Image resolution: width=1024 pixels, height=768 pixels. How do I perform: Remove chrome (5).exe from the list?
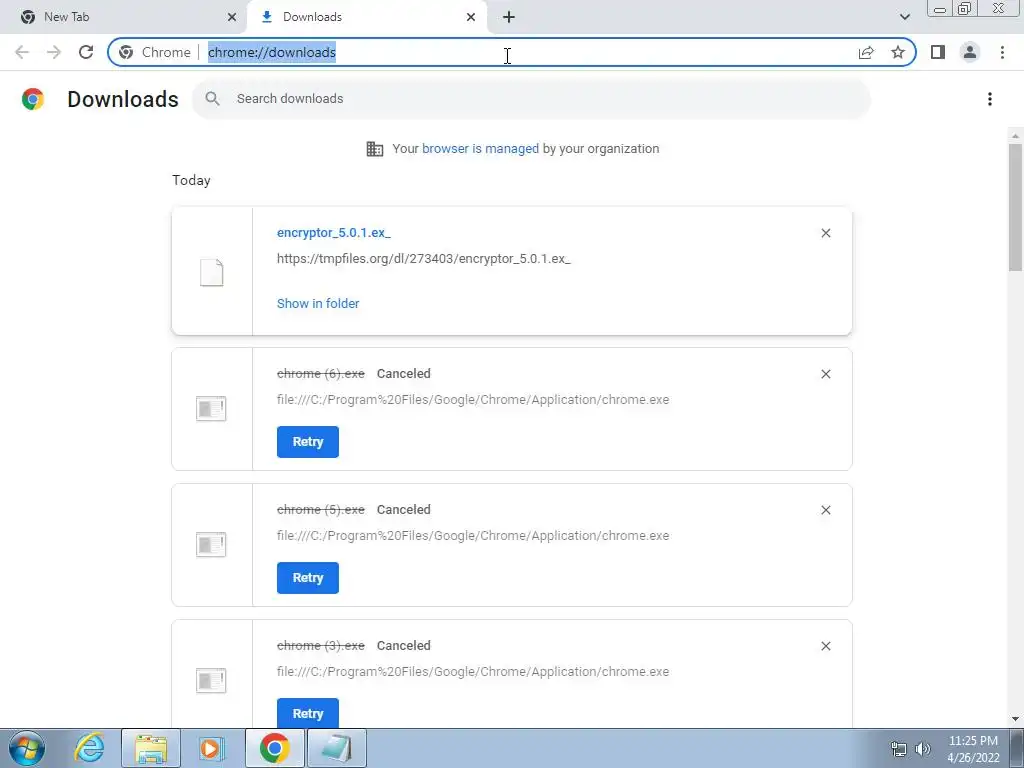tap(825, 510)
